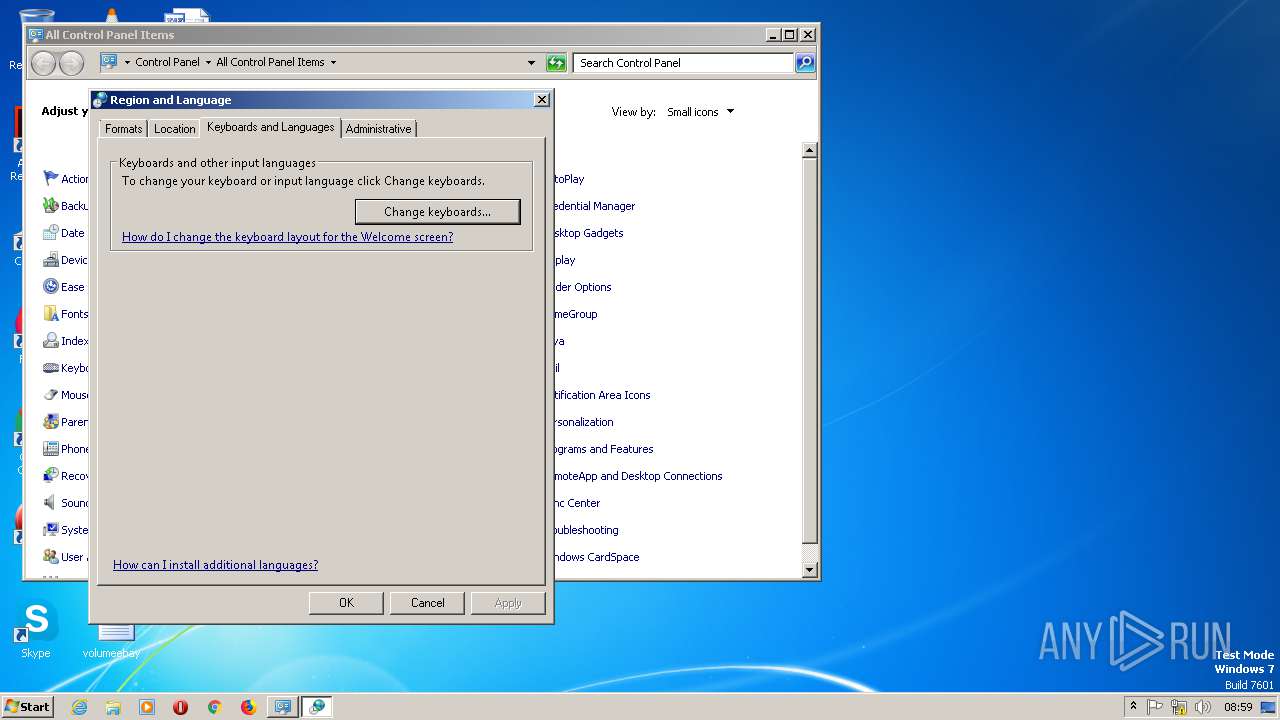Open the address bar history dropdown

[x=531, y=63]
